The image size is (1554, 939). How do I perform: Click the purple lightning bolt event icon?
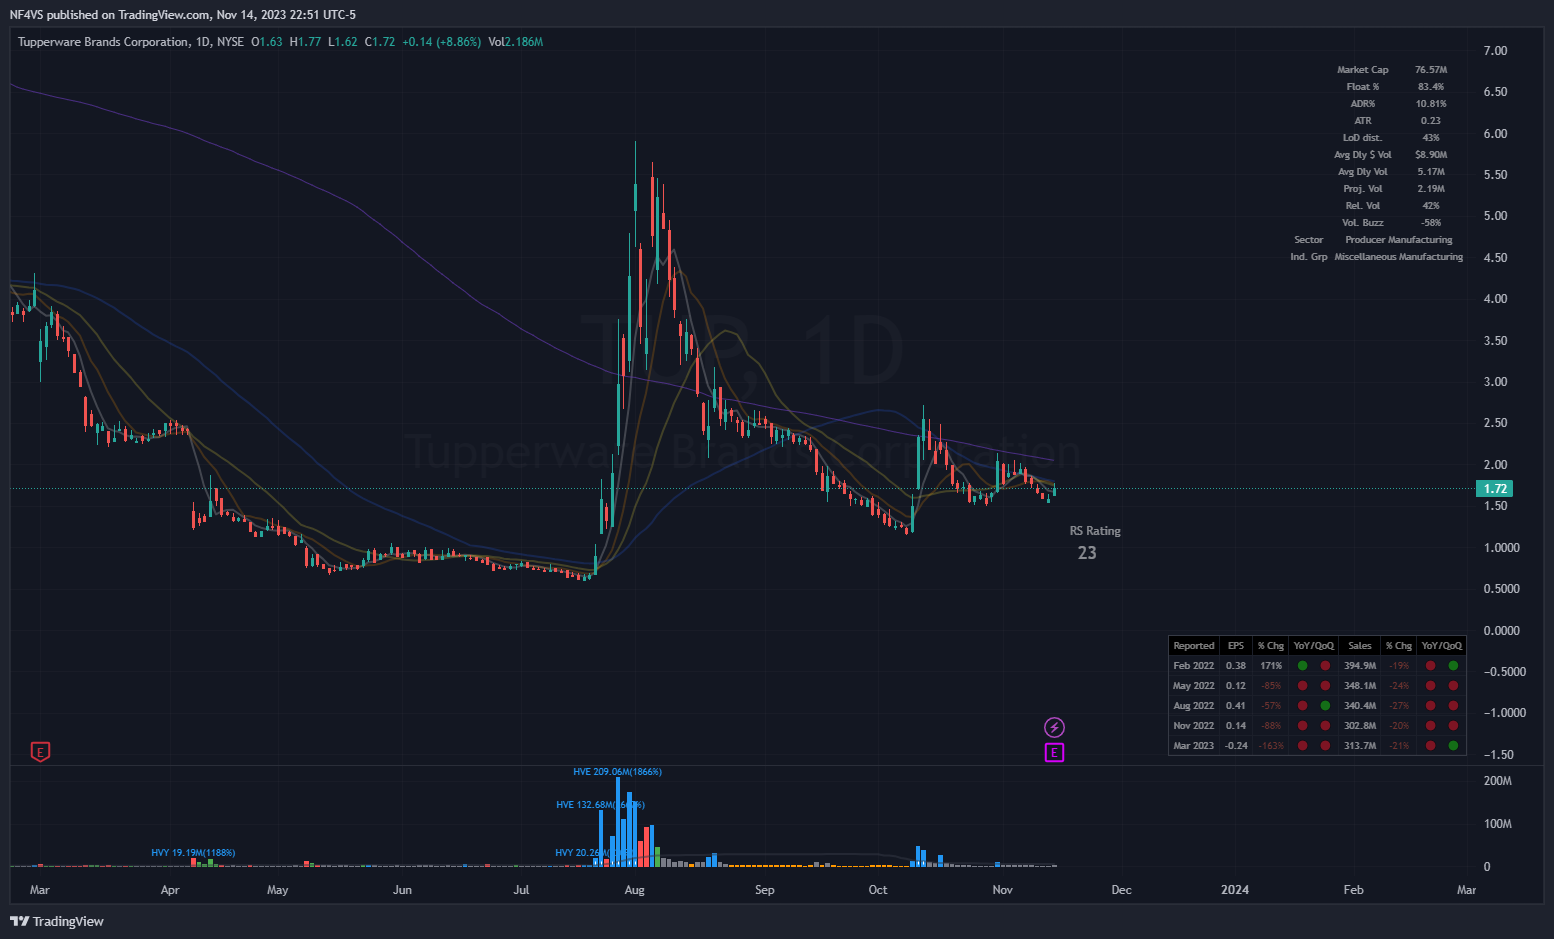pyautogui.click(x=1054, y=727)
